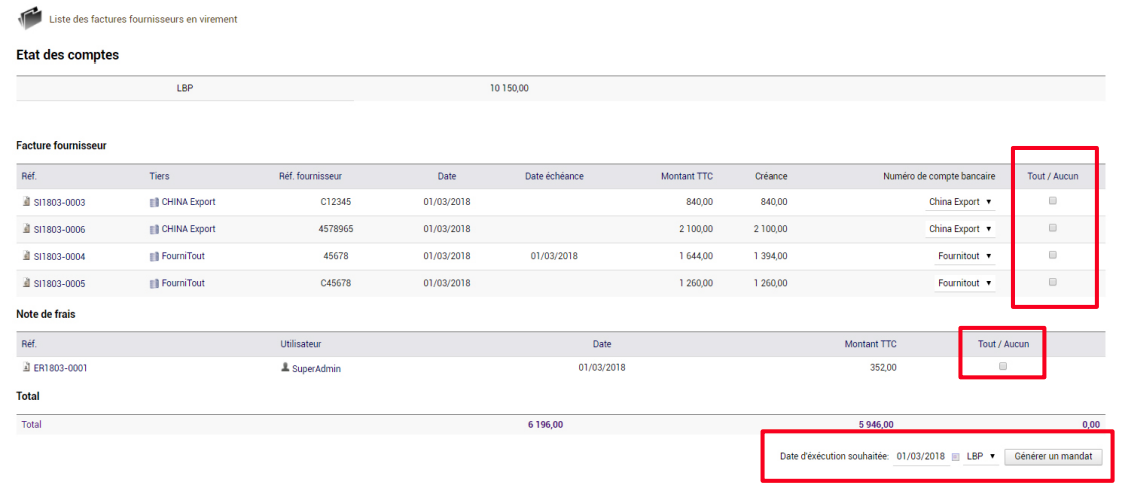Screen dimensions: 1125x490
Task: Open the LBP bank dropdown near Générer un mandat
Action: click(x=981, y=456)
